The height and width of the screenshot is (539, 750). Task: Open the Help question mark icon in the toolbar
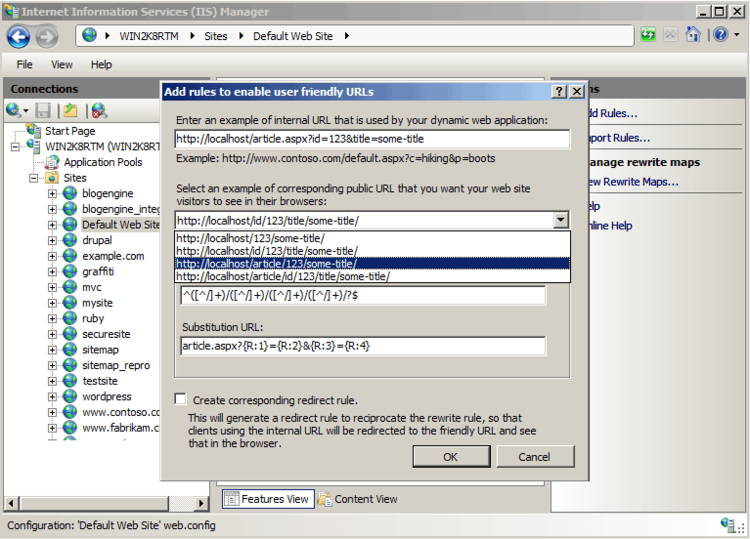720,36
